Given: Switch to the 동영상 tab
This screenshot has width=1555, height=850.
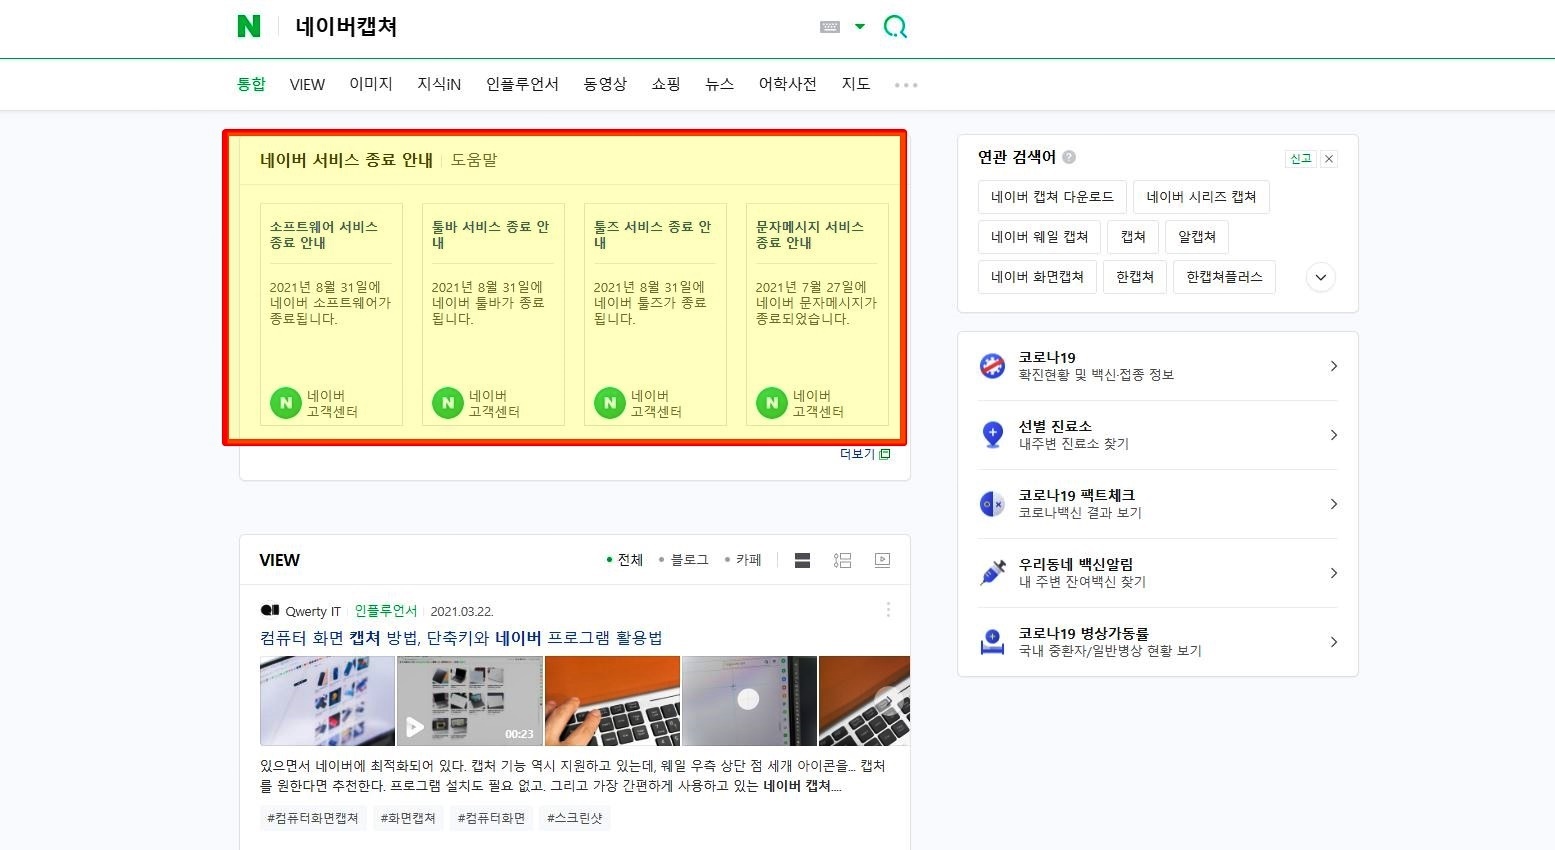Looking at the screenshot, I should tap(605, 84).
